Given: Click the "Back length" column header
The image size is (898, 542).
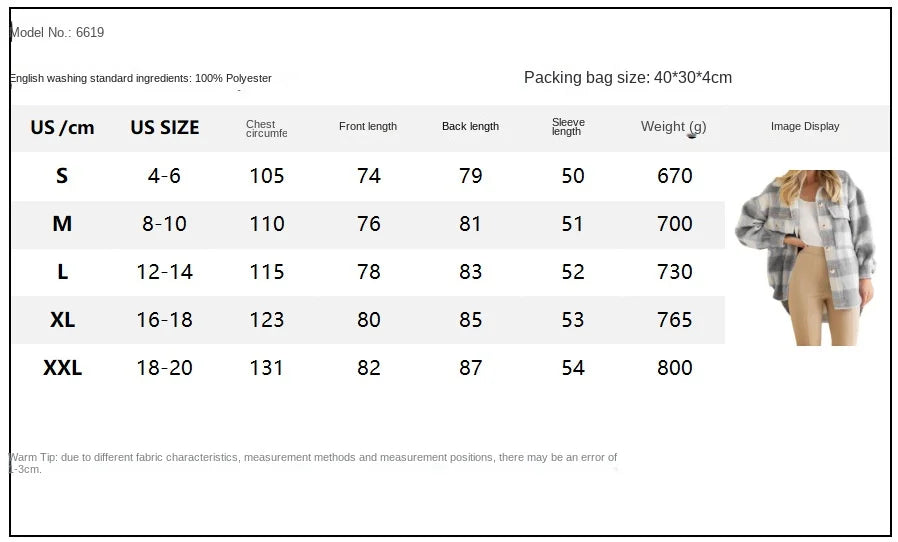Looking at the screenshot, I should 470,126.
